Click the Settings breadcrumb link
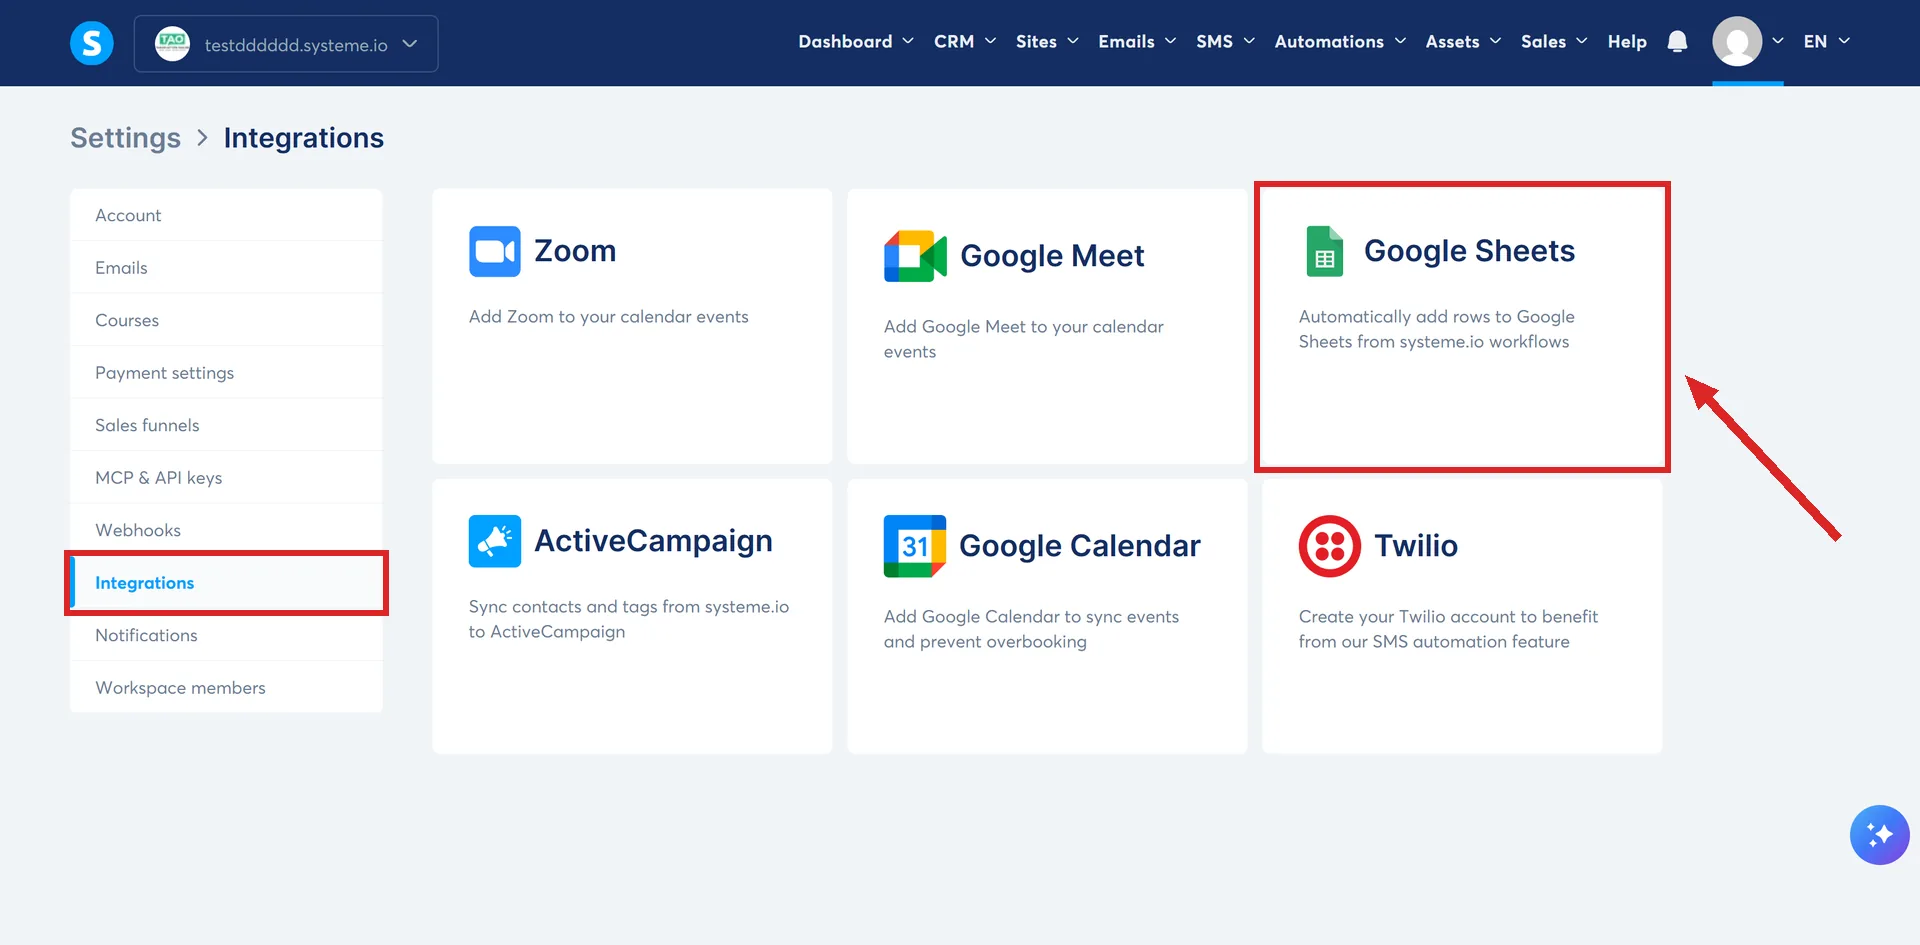1920x945 pixels. pyautogui.click(x=125, y=138)
